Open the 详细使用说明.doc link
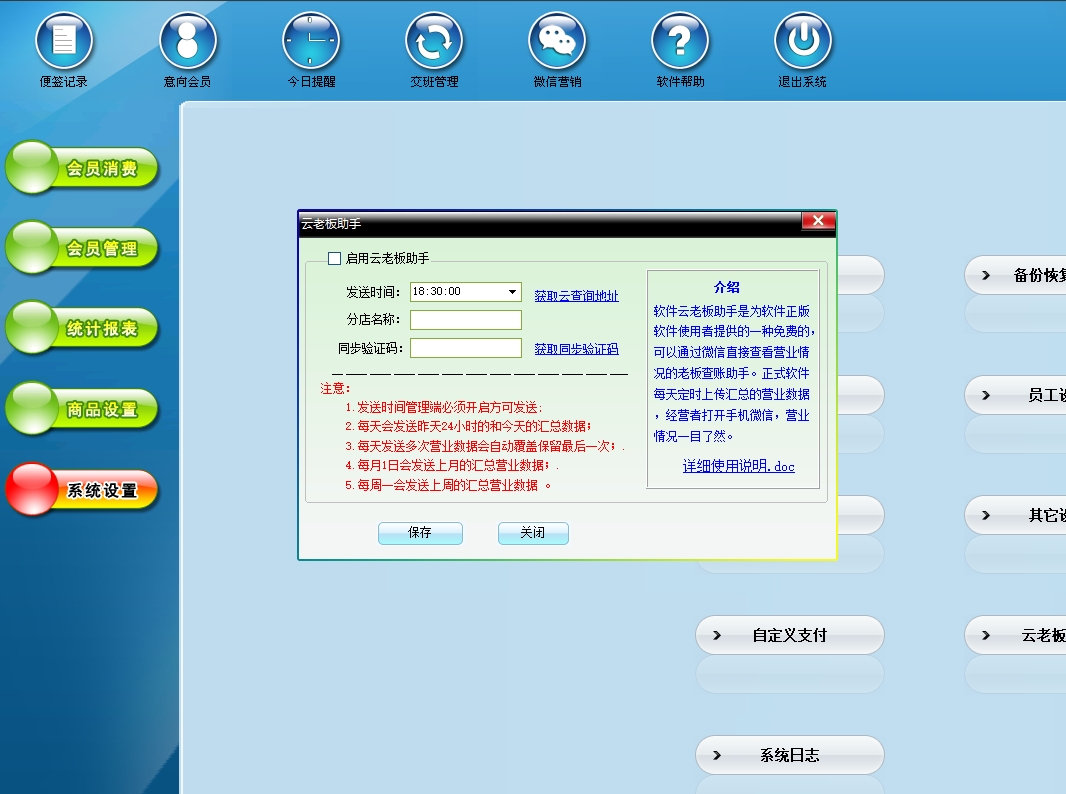1066x794 pixels. (738, 466)
